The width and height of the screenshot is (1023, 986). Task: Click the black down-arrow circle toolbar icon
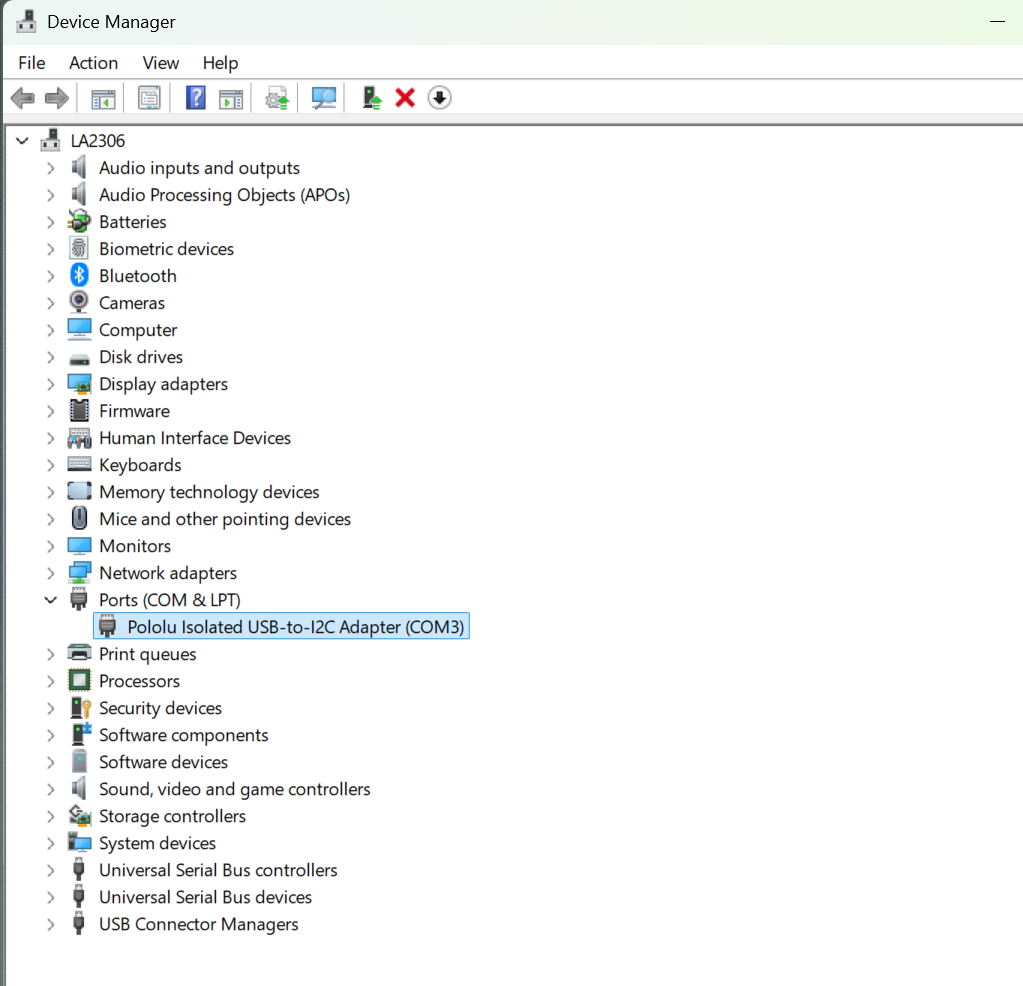click(x=440, y=98)
